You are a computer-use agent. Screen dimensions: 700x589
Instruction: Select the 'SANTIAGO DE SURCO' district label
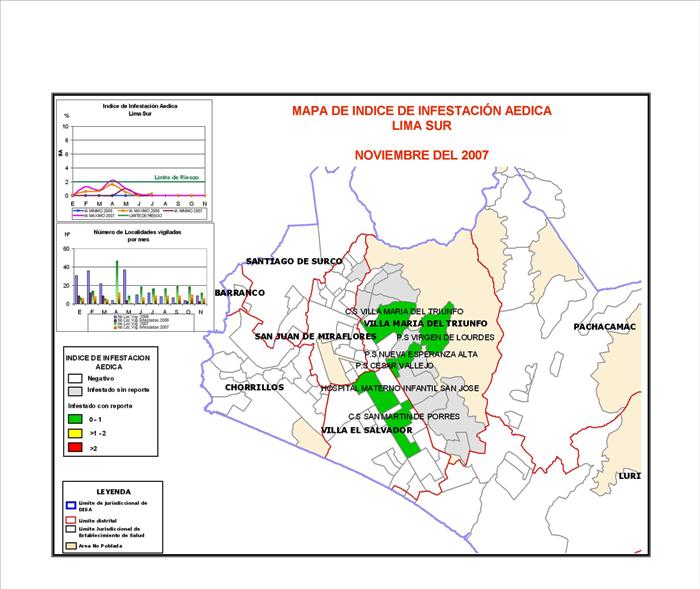[294, 261]
